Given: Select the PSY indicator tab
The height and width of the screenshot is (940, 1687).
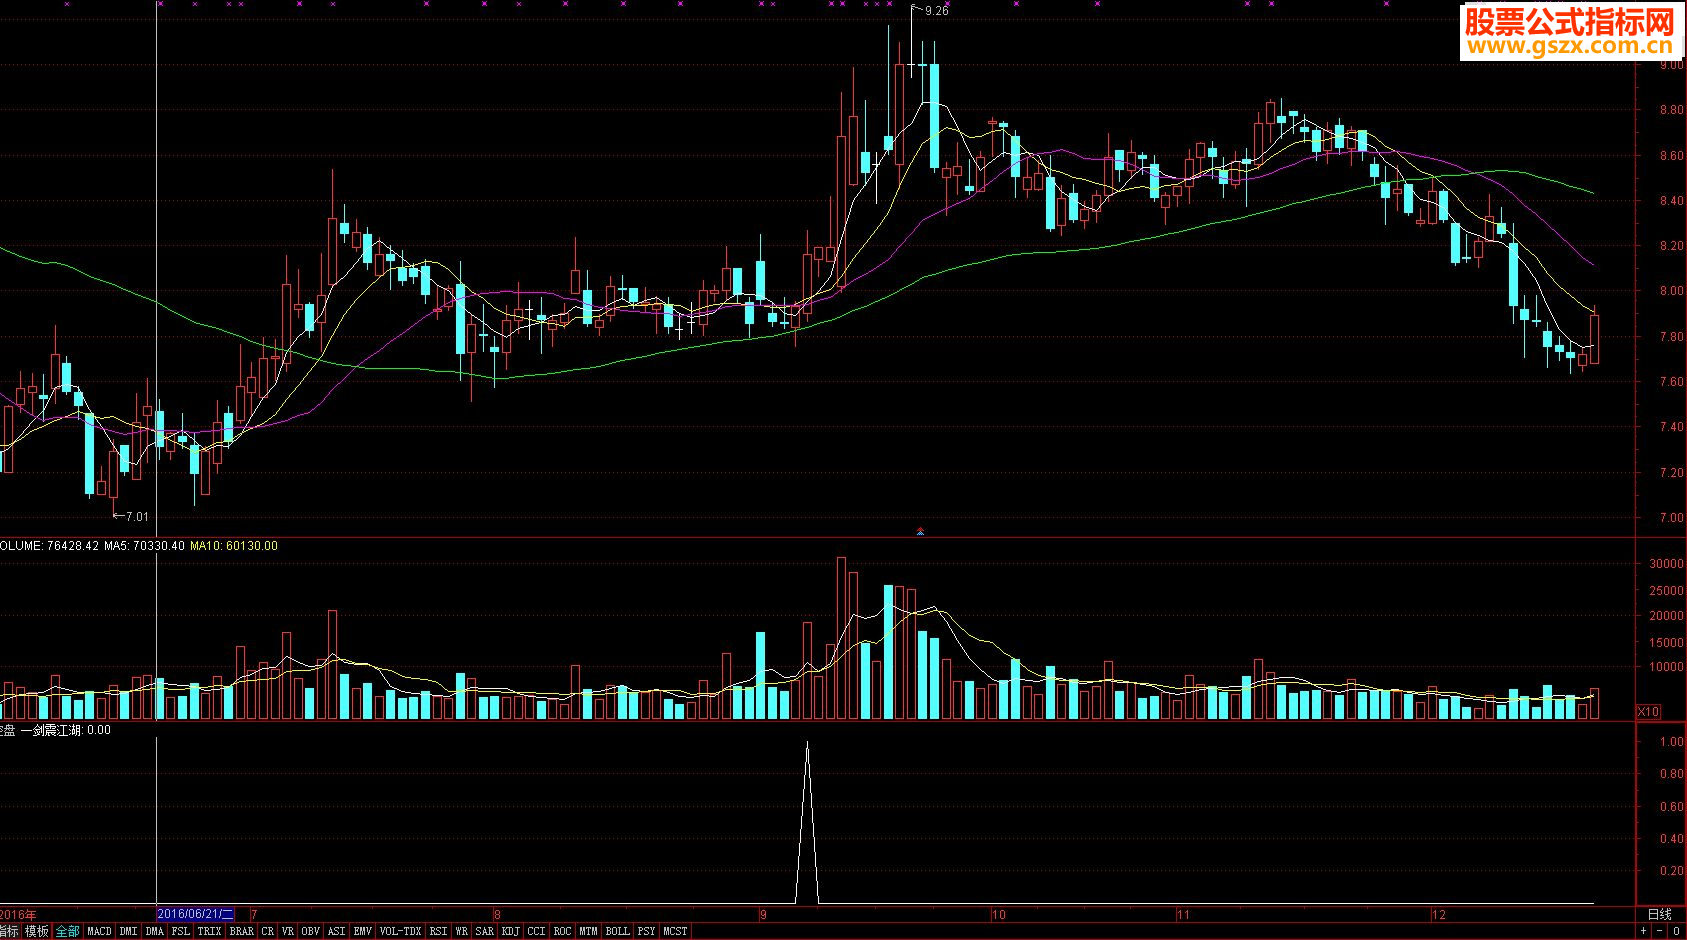Looking at the screenshot, I should 646,931.
